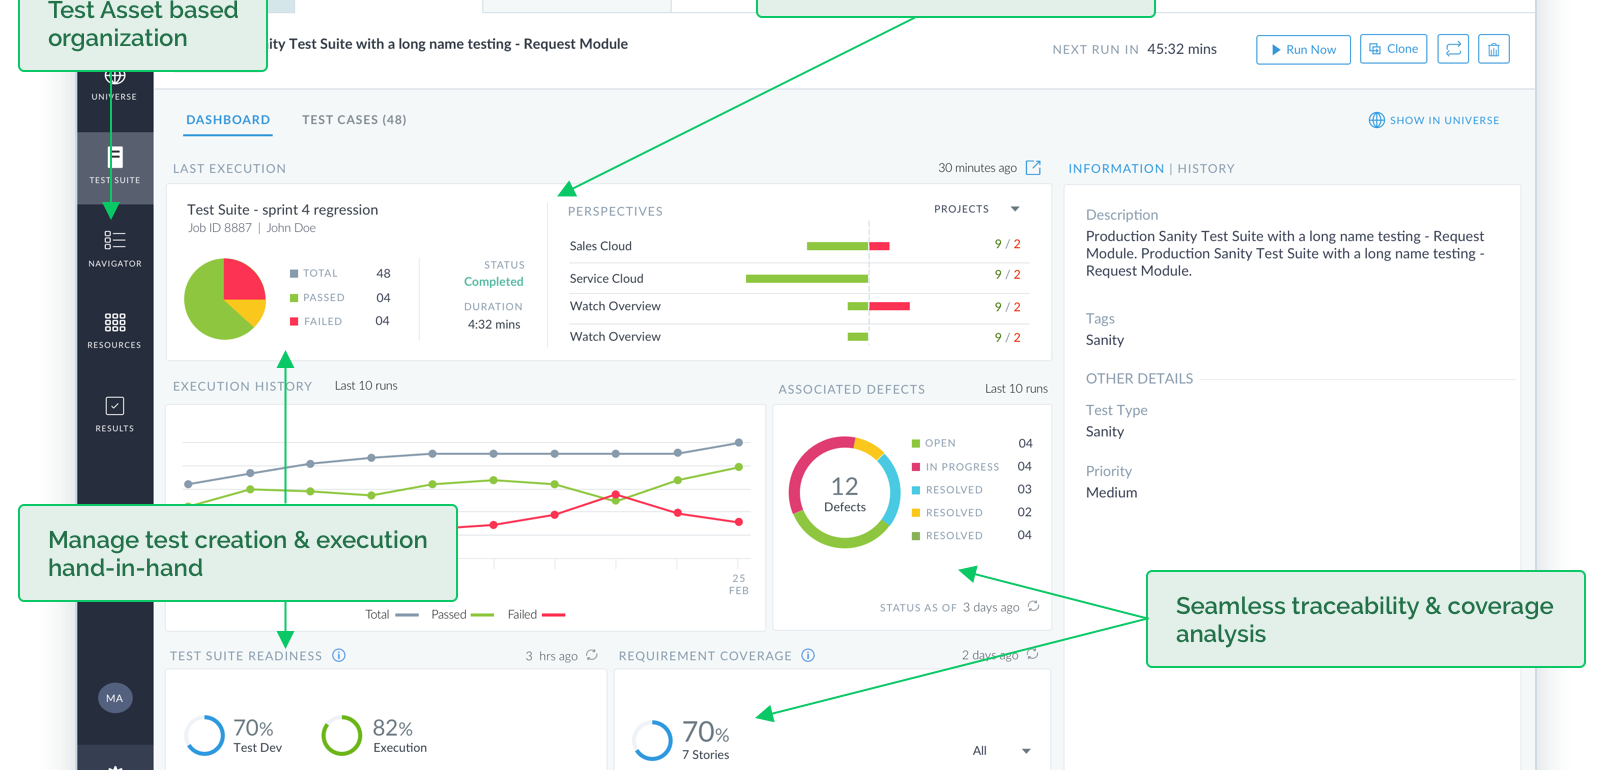This screenshot has height=770, width=1610.
Task: Select the Dashboard tab
Action: pos(228,120)
